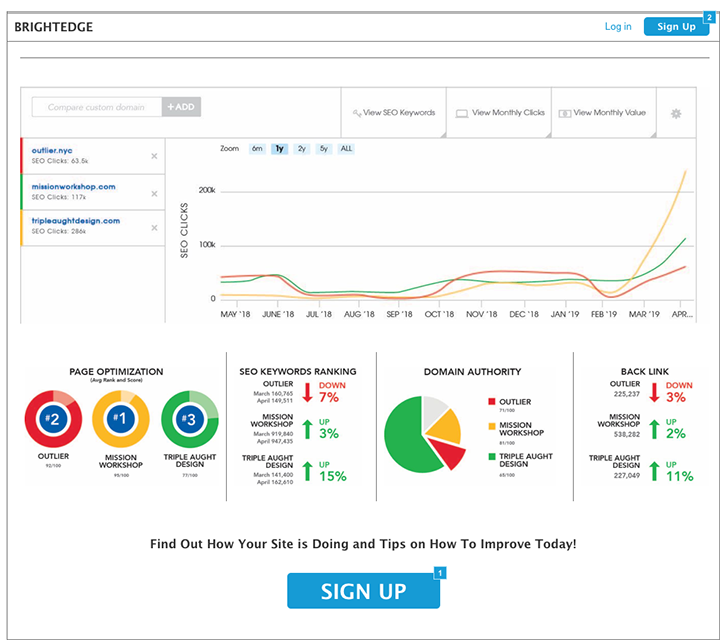This screenshot has width=720, height=640.
Task: Click the monitor icon beside View Monthly Clicks
Action: coord(461,113)
